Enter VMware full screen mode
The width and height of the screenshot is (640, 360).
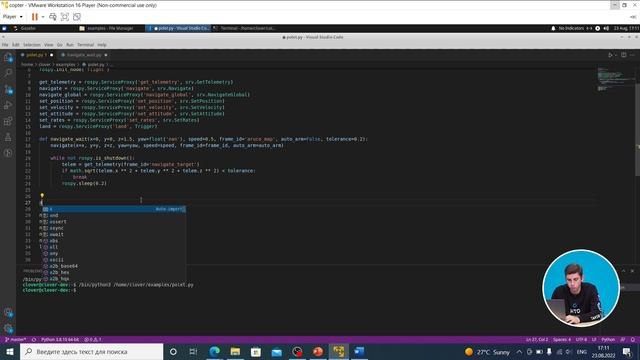coord(64,17)
